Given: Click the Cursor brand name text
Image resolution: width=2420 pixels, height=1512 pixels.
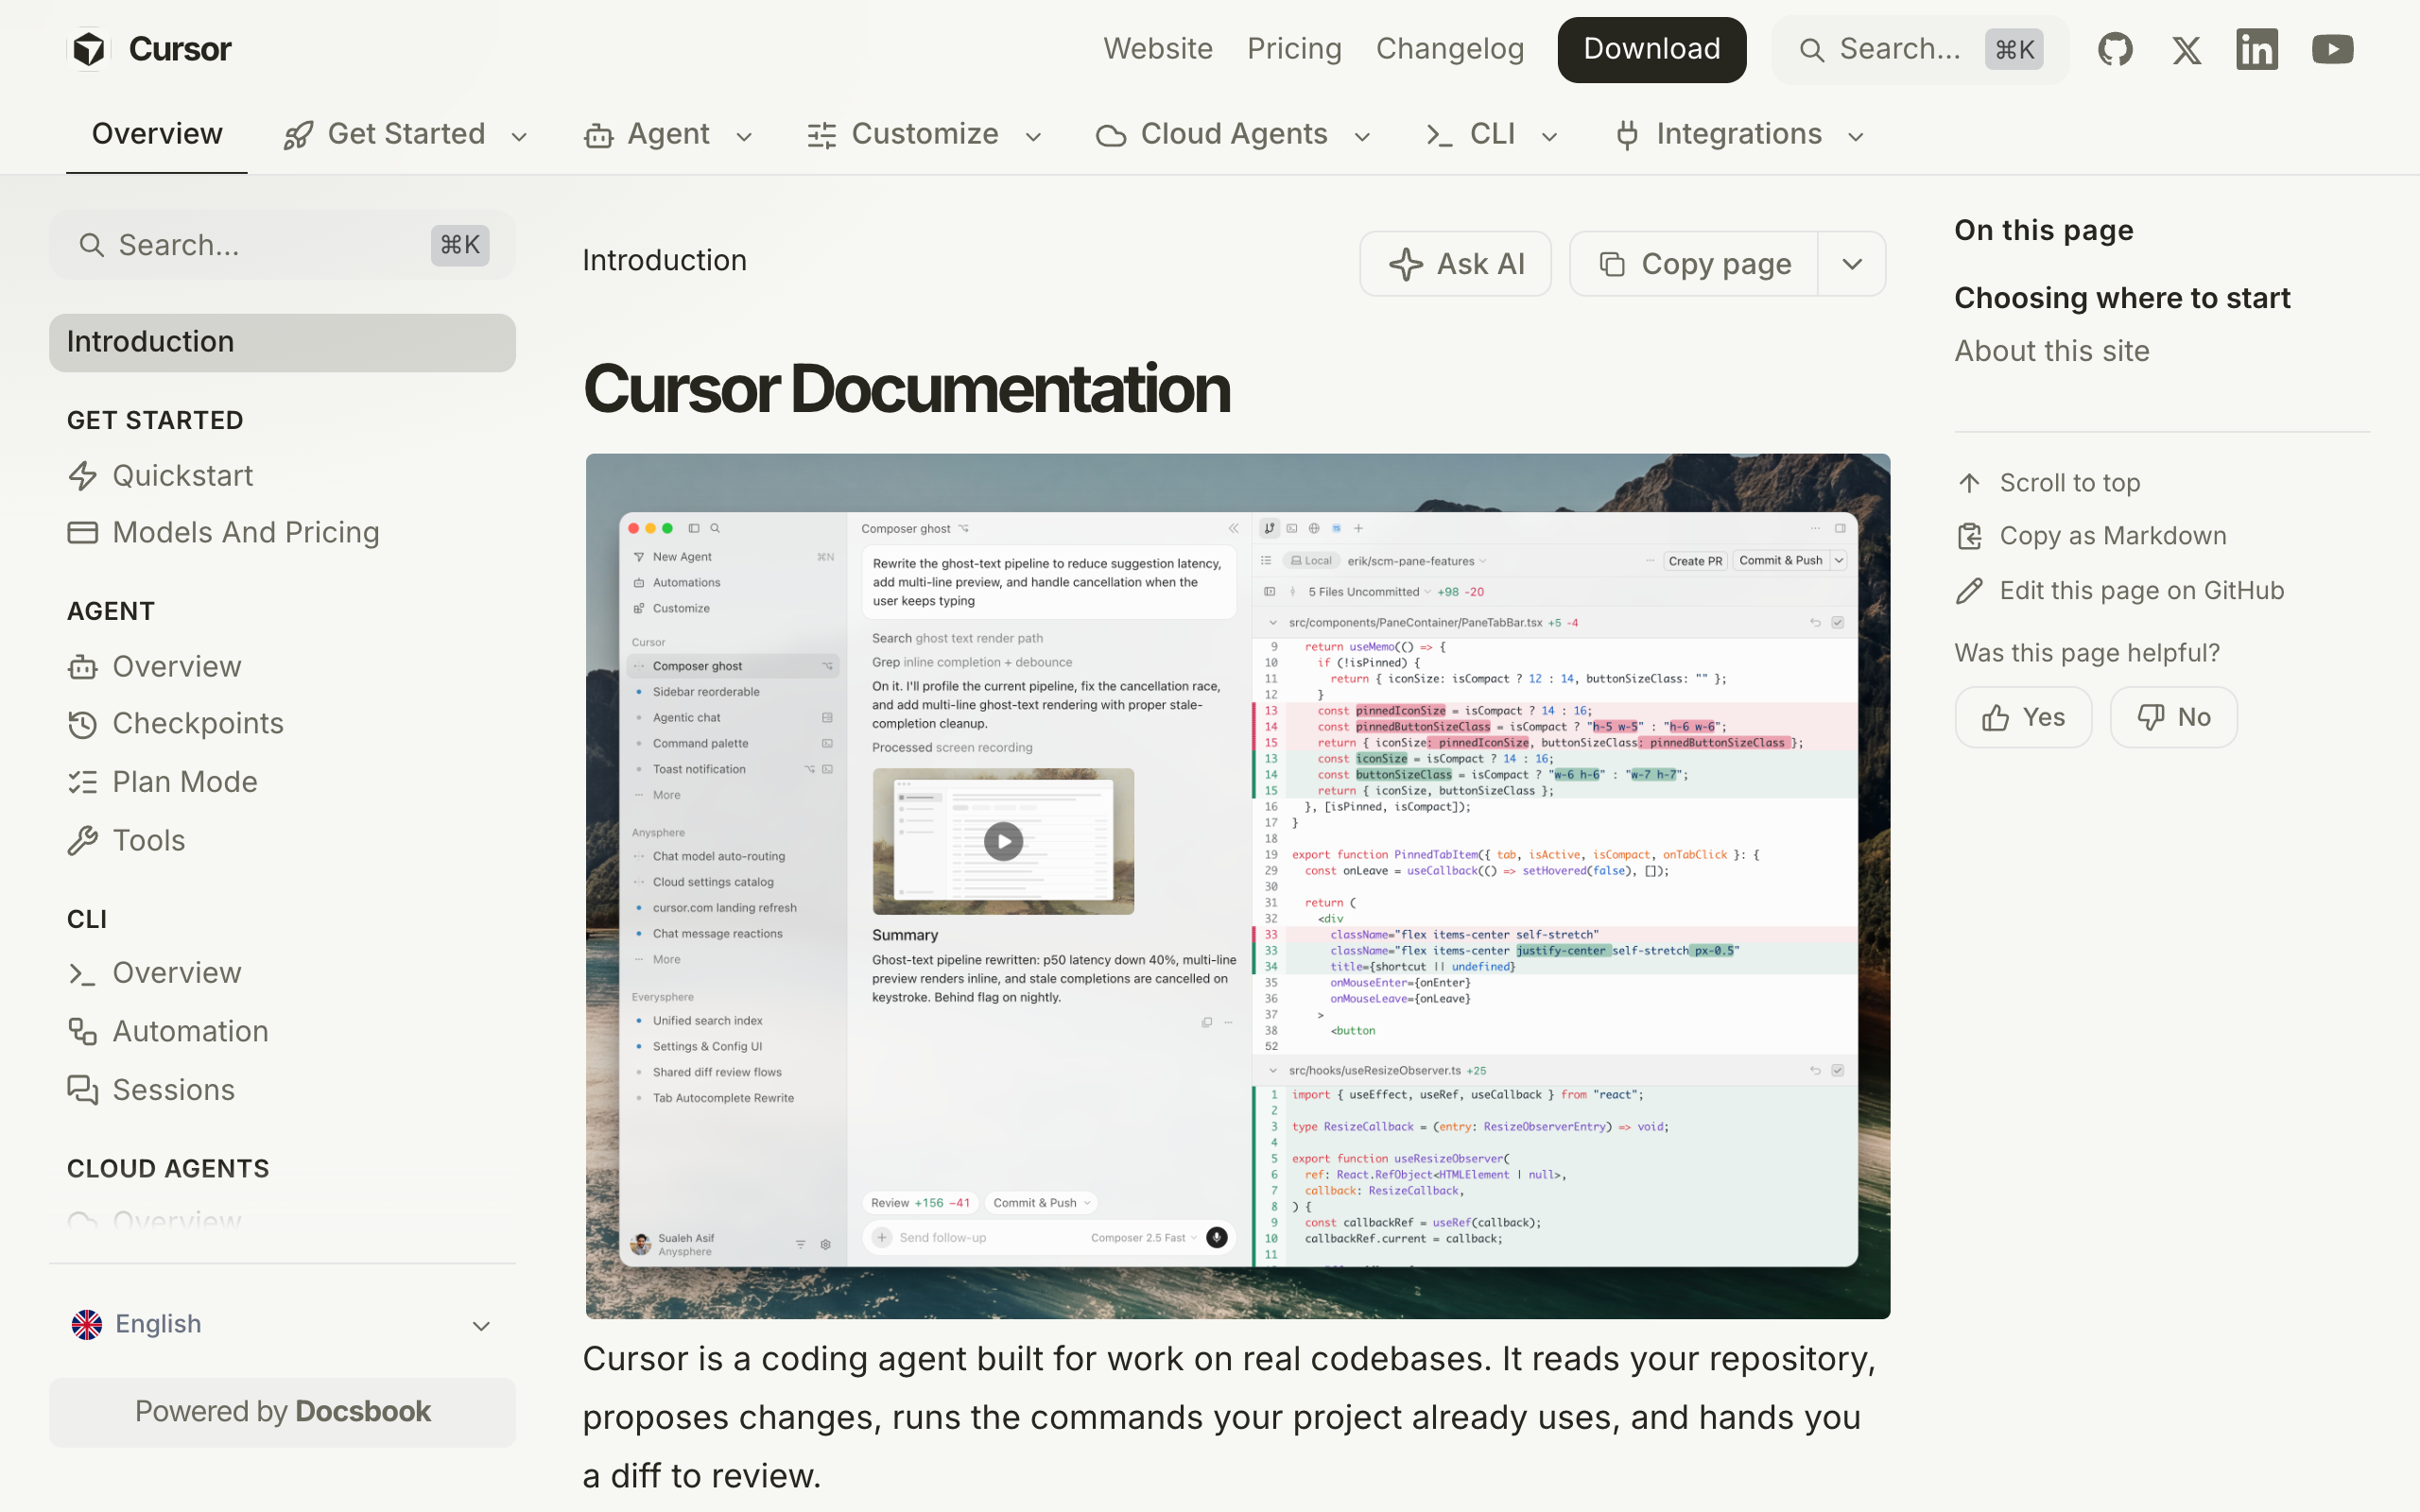Looking at the screenshot, I should click(180, 49).
